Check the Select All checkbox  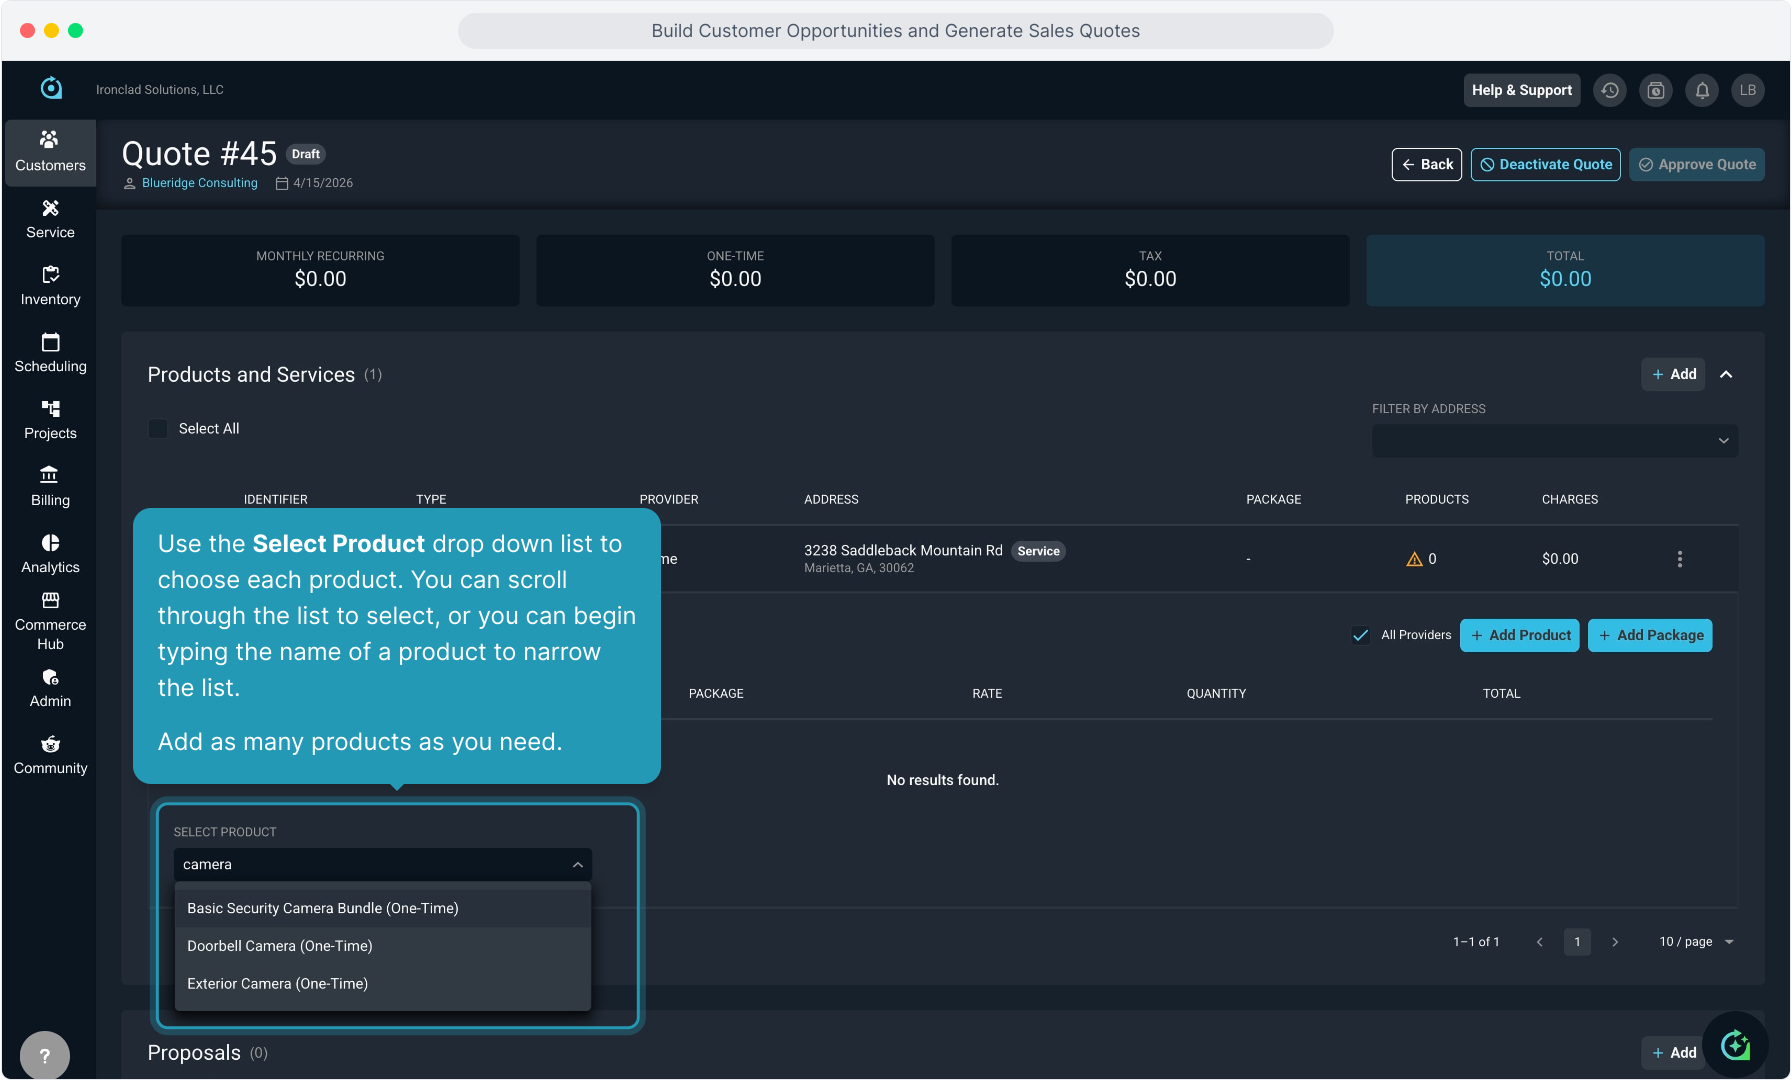(158, 429)
